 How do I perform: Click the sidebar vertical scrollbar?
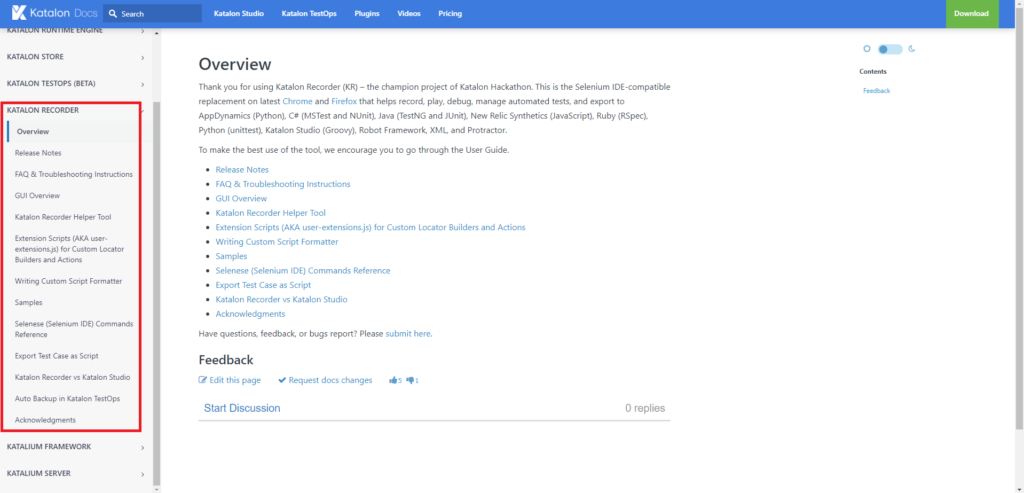coord(155,291)
